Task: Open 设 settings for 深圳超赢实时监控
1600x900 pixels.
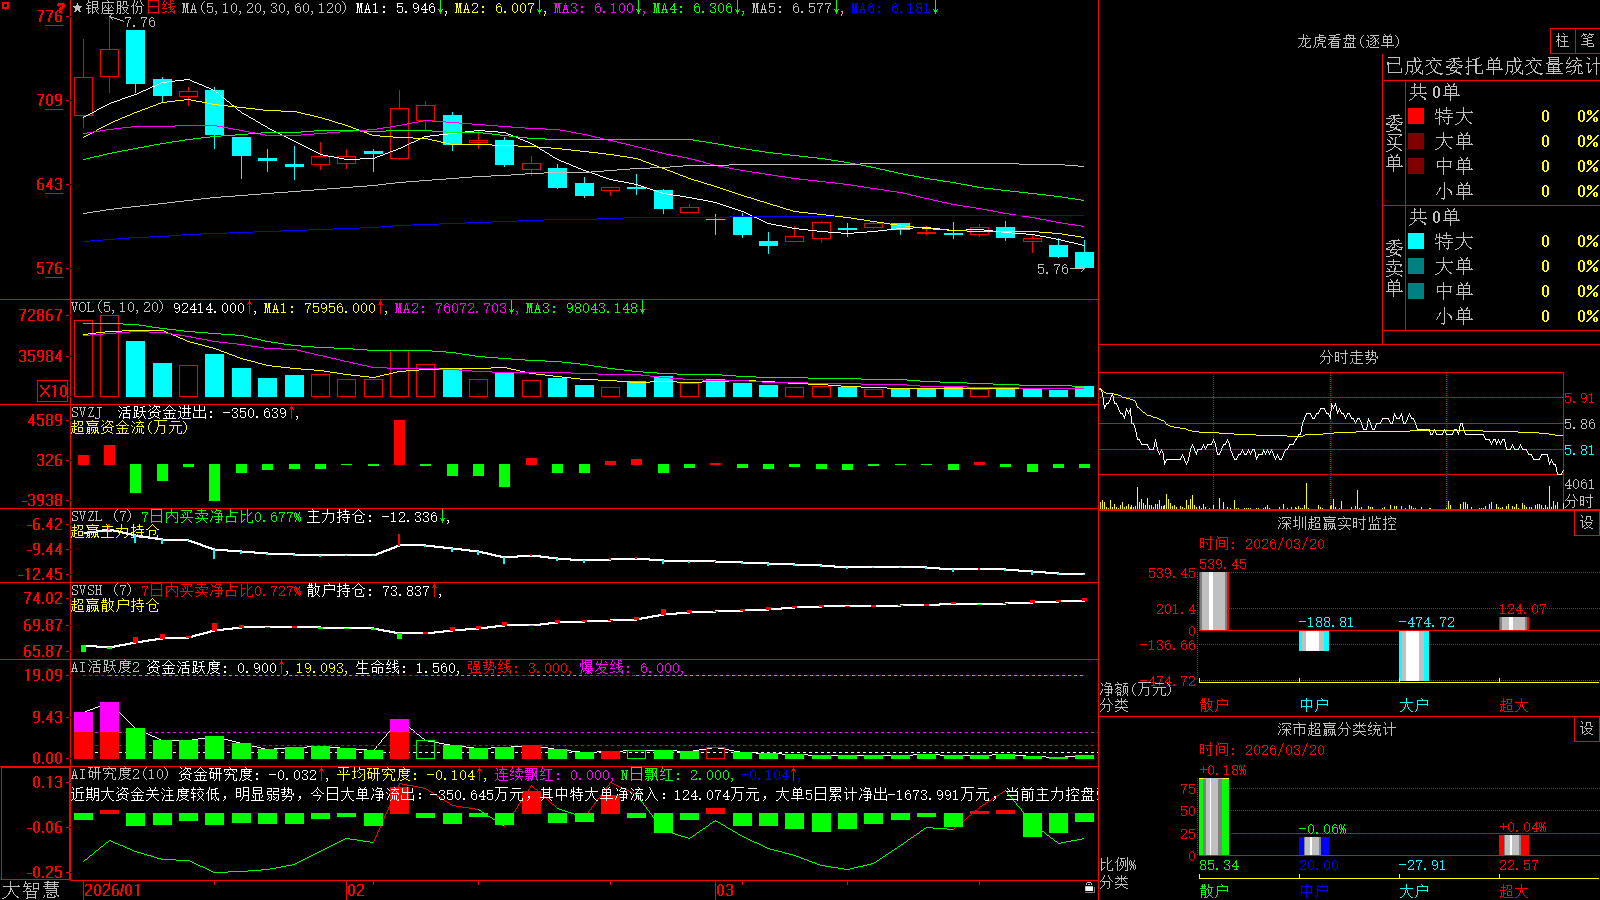Action: tap(1587, 523)
